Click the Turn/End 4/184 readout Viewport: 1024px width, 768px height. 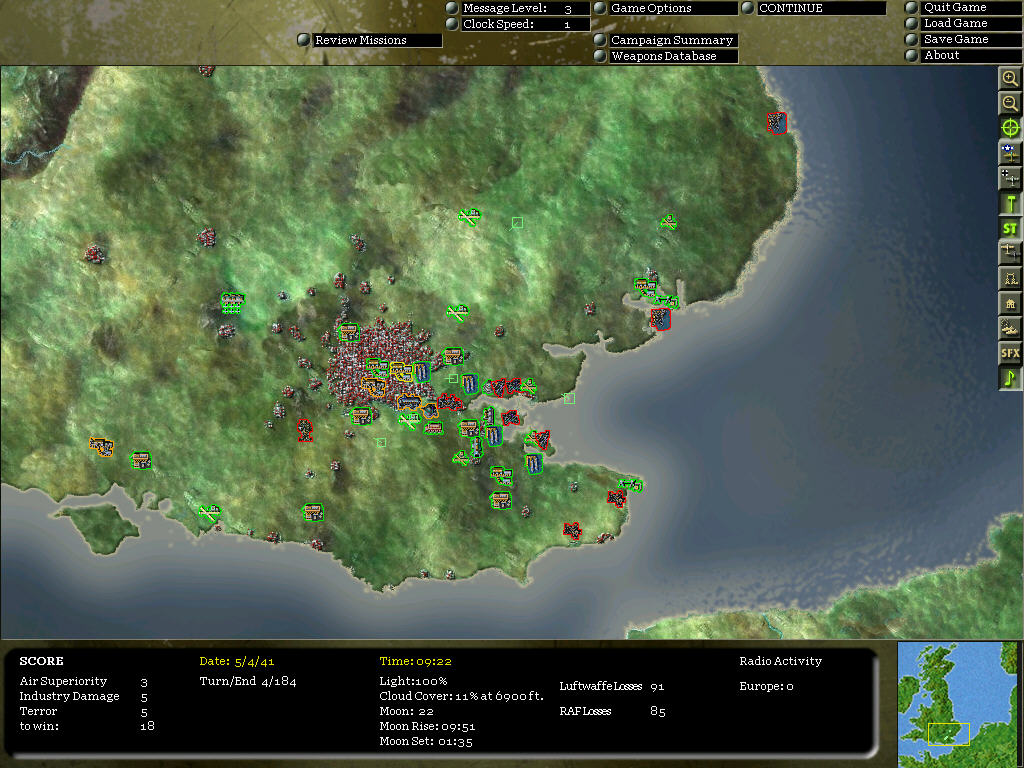pyautogui.click(x=248, y=682)
